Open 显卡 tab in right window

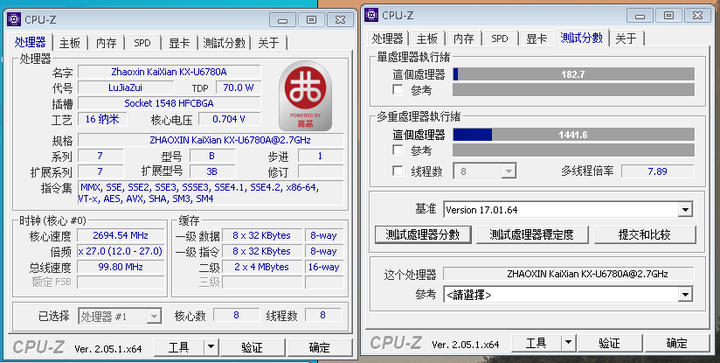click(x=536, y=39)
